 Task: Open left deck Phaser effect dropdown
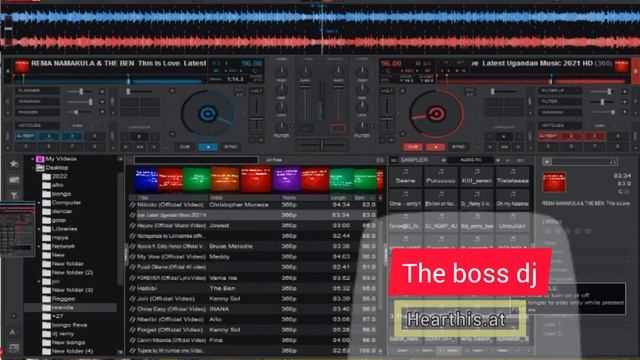[37, 112]
